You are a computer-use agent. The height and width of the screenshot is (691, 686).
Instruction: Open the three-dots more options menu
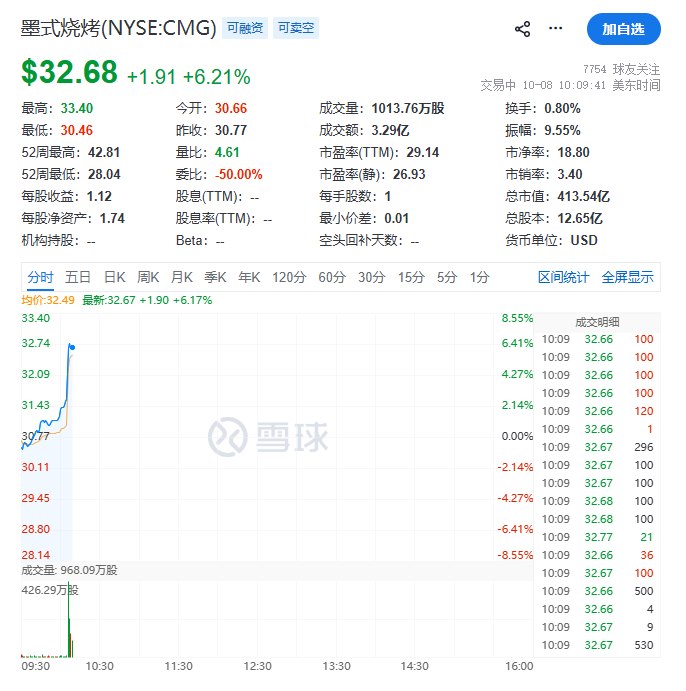pos(555,29)
